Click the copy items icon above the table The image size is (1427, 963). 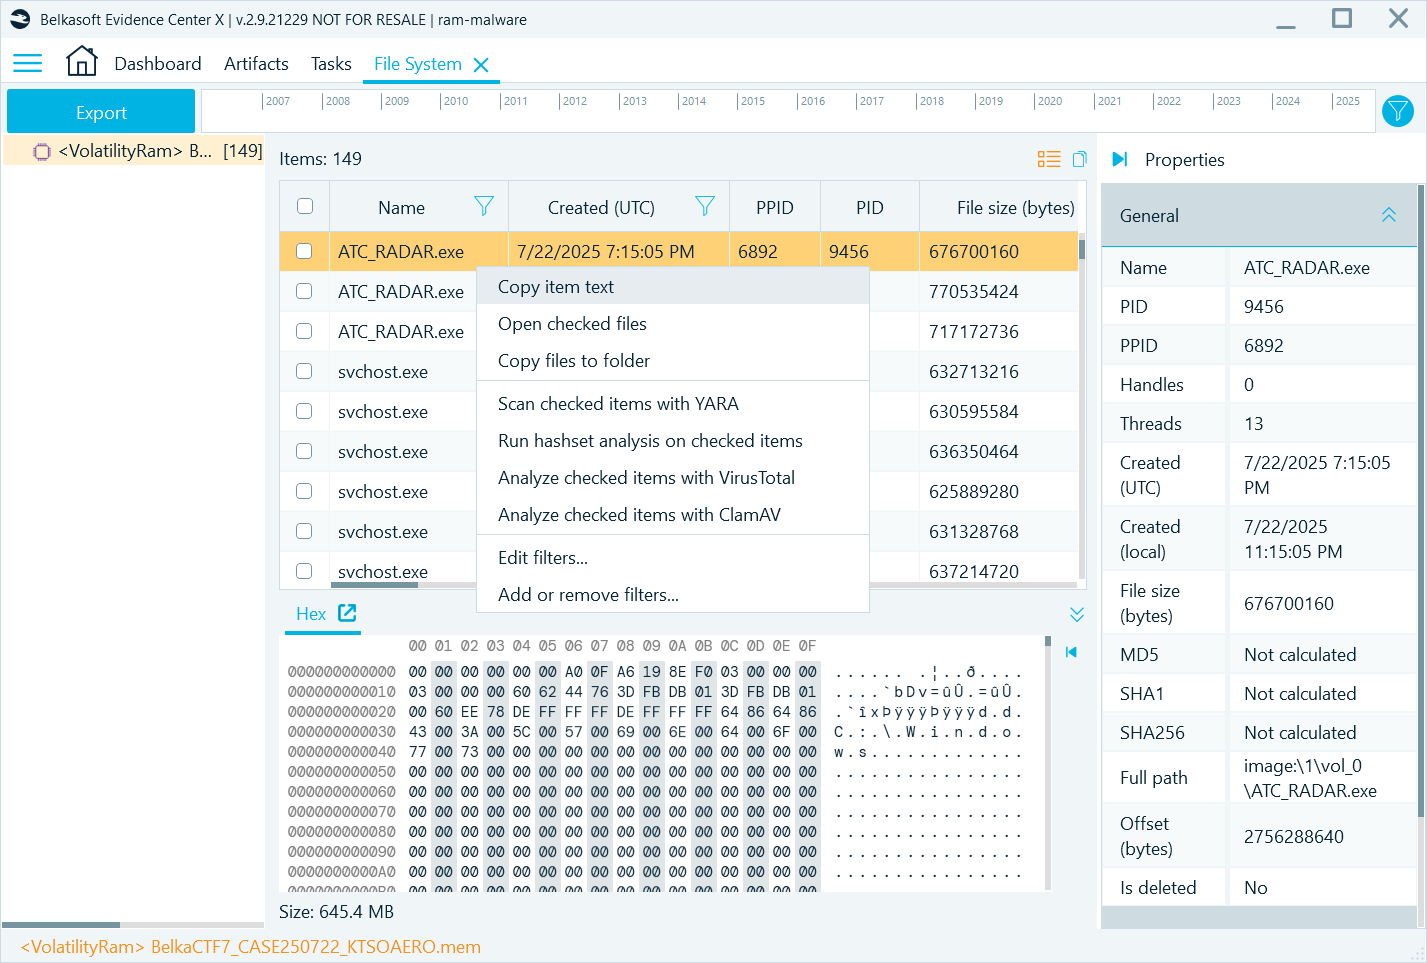[x=1079, y=158]
